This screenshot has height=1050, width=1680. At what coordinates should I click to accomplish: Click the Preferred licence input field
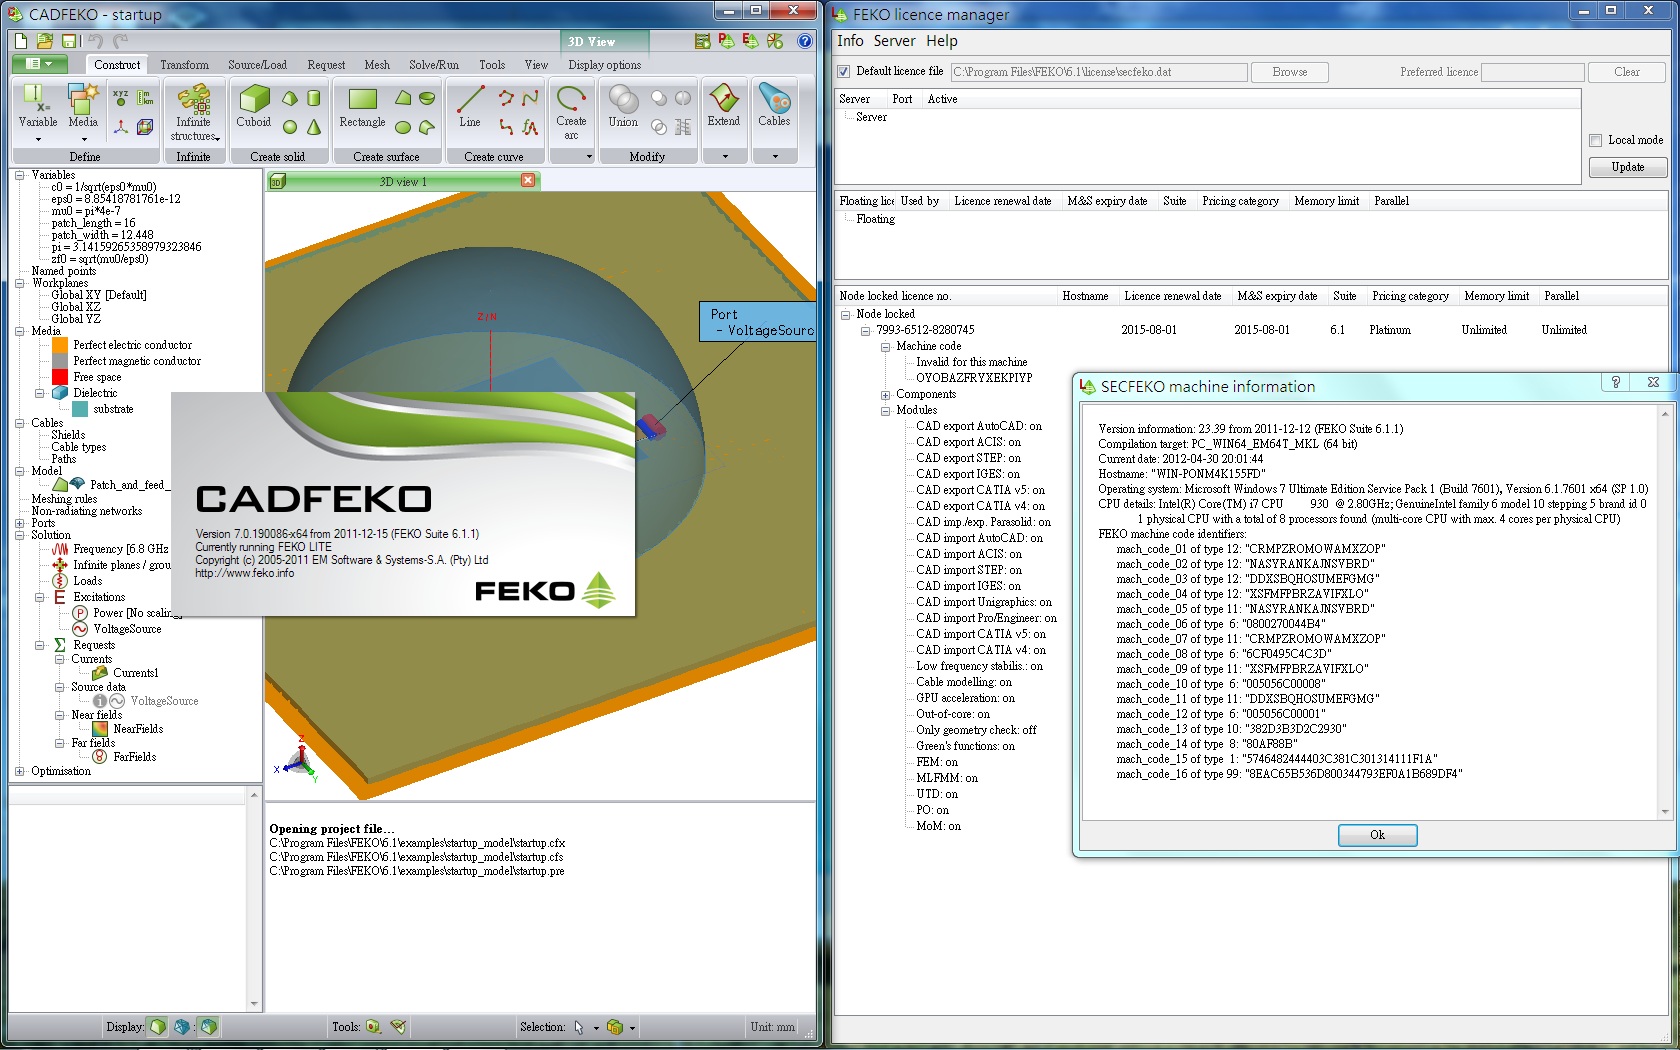pos(1532,72)
